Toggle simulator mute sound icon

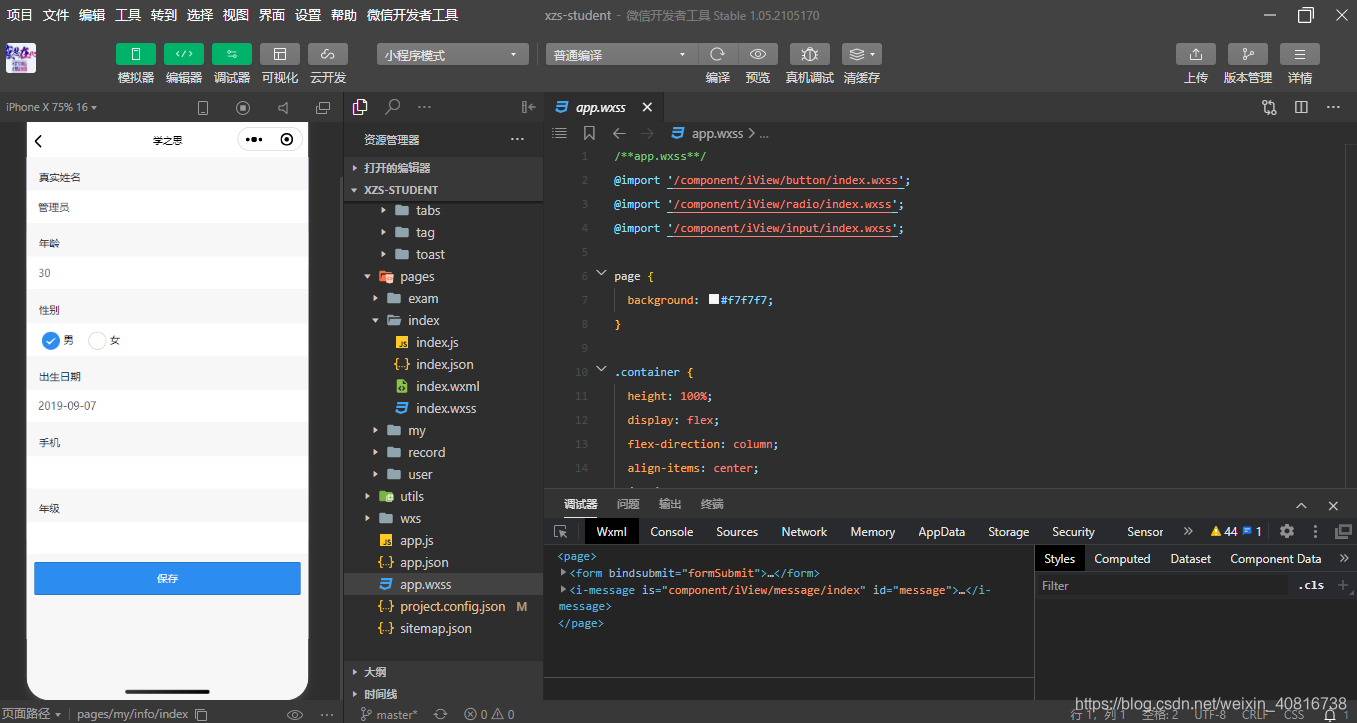pyautogui.click(x=283, y=108)
